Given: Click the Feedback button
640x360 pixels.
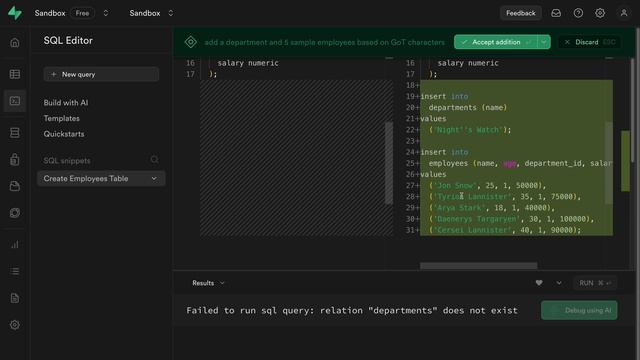Looking at the screenshot, I should point(520,13).
